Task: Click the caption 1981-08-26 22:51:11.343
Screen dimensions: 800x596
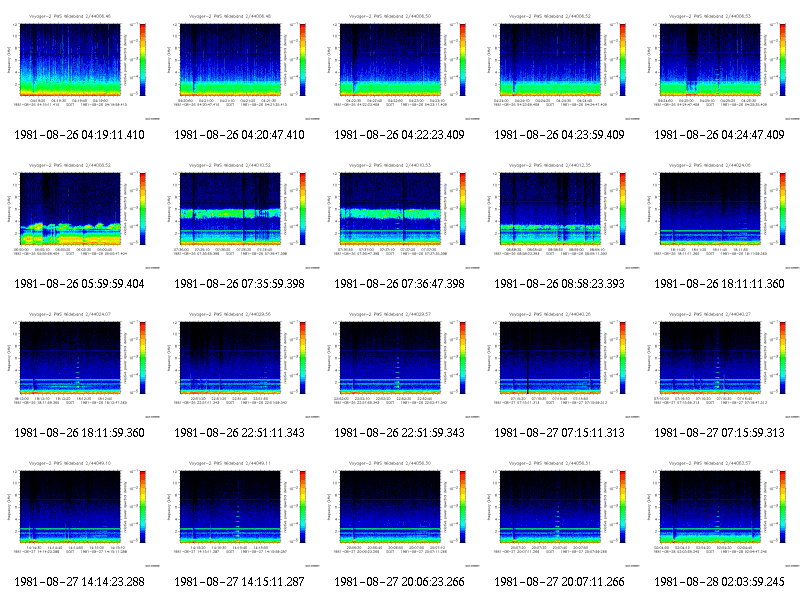Action: point(239,433)
